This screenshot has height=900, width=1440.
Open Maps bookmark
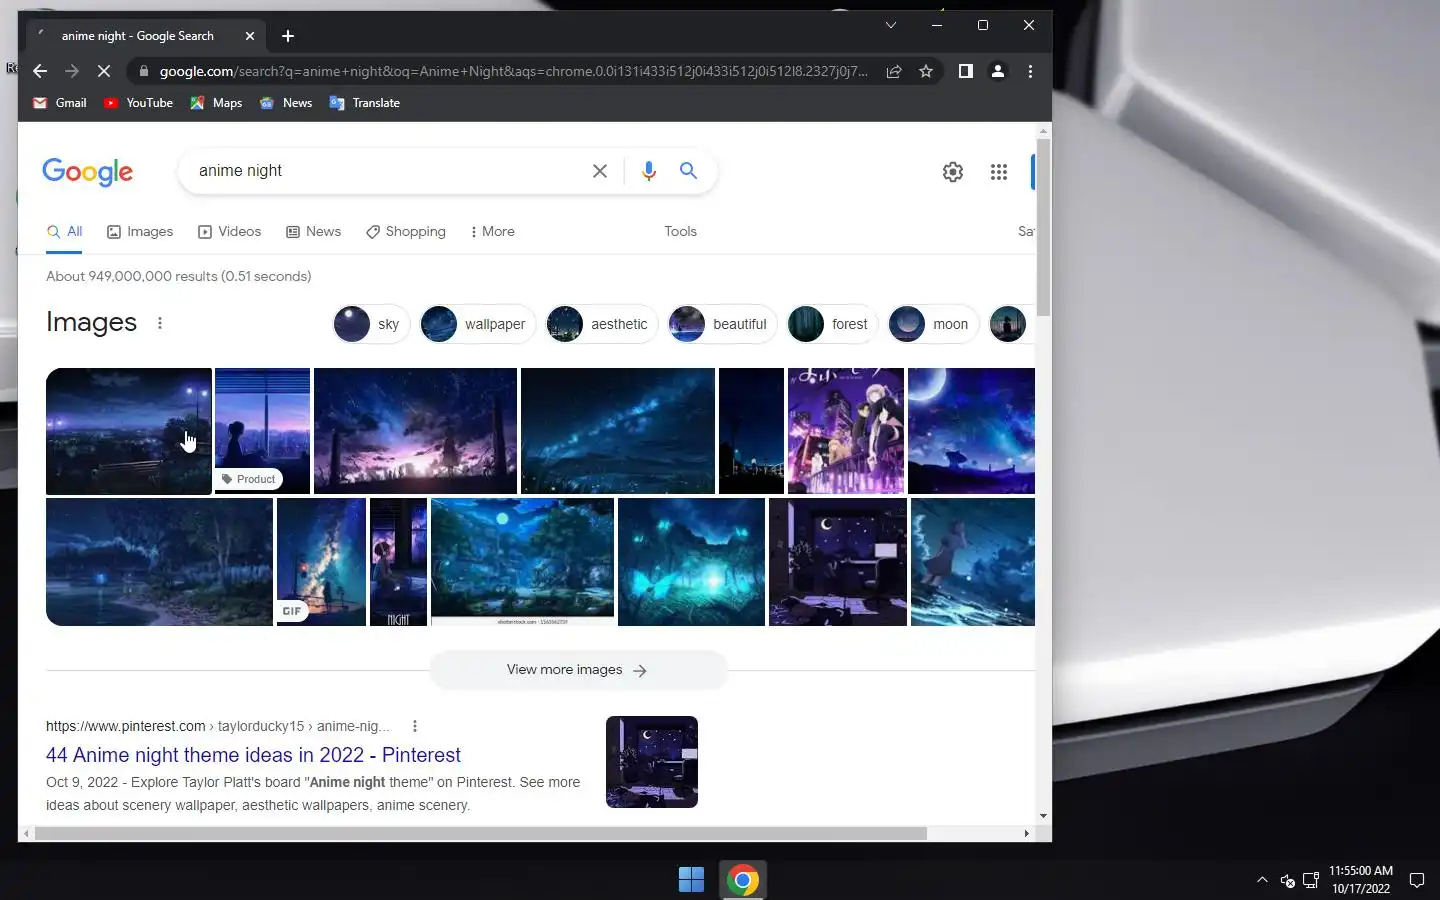click(x=217, y=103)
